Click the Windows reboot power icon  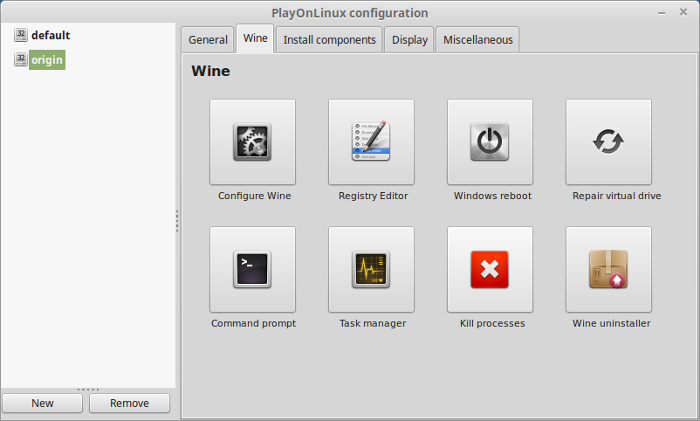pyautogui.click(x=490, y=142)
